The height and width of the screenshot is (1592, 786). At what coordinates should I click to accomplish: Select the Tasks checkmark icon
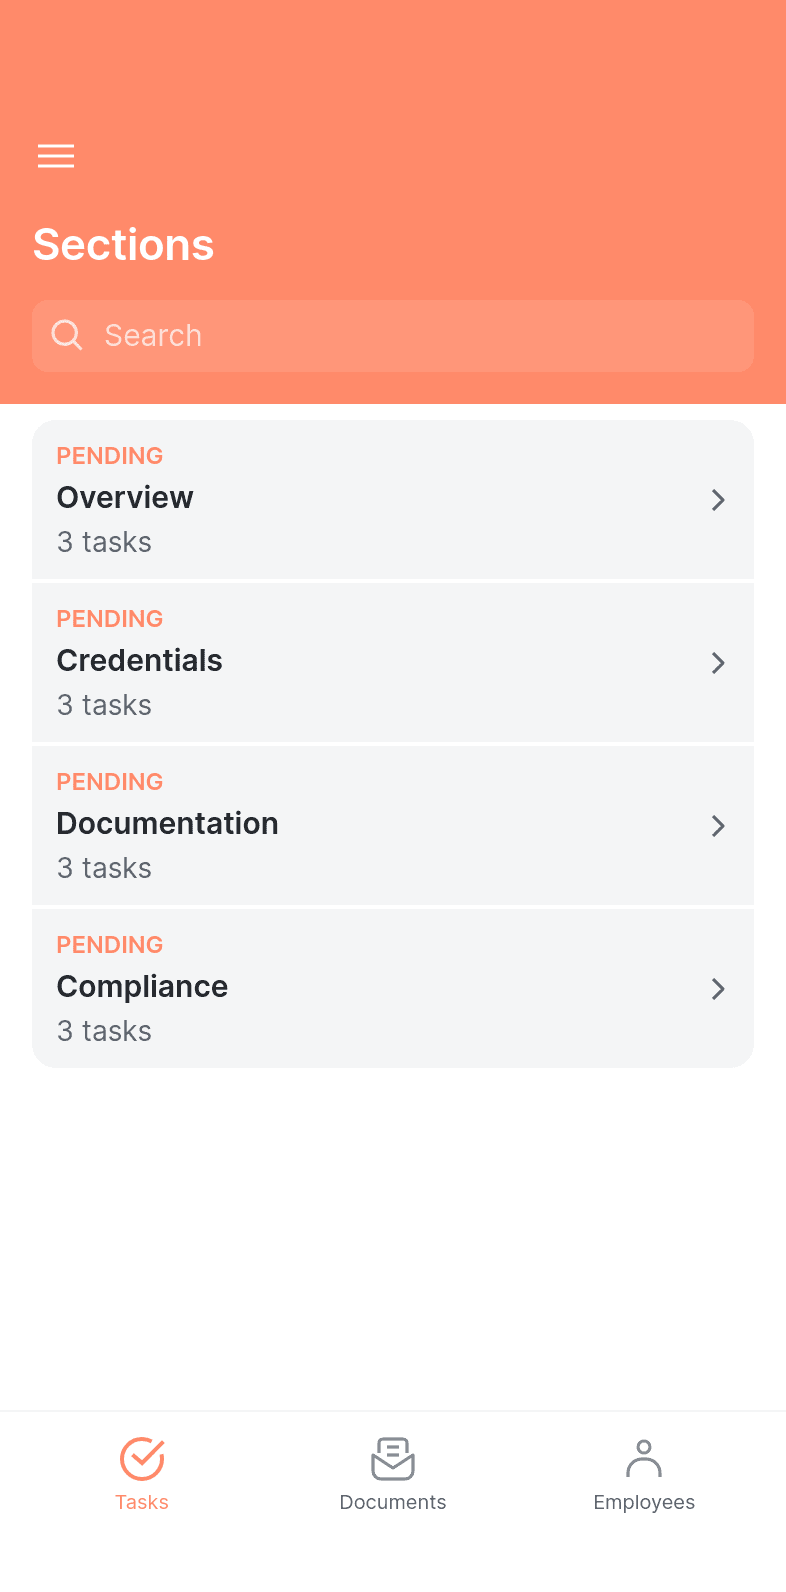coord(142,1459)
